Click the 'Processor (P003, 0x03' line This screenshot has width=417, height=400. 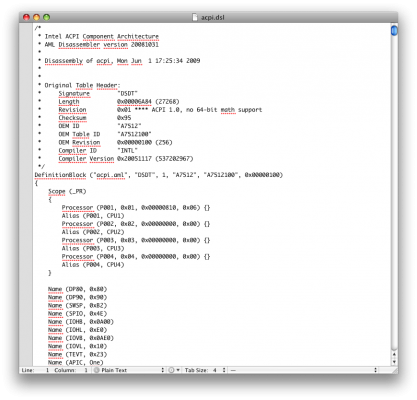[136, 240]
